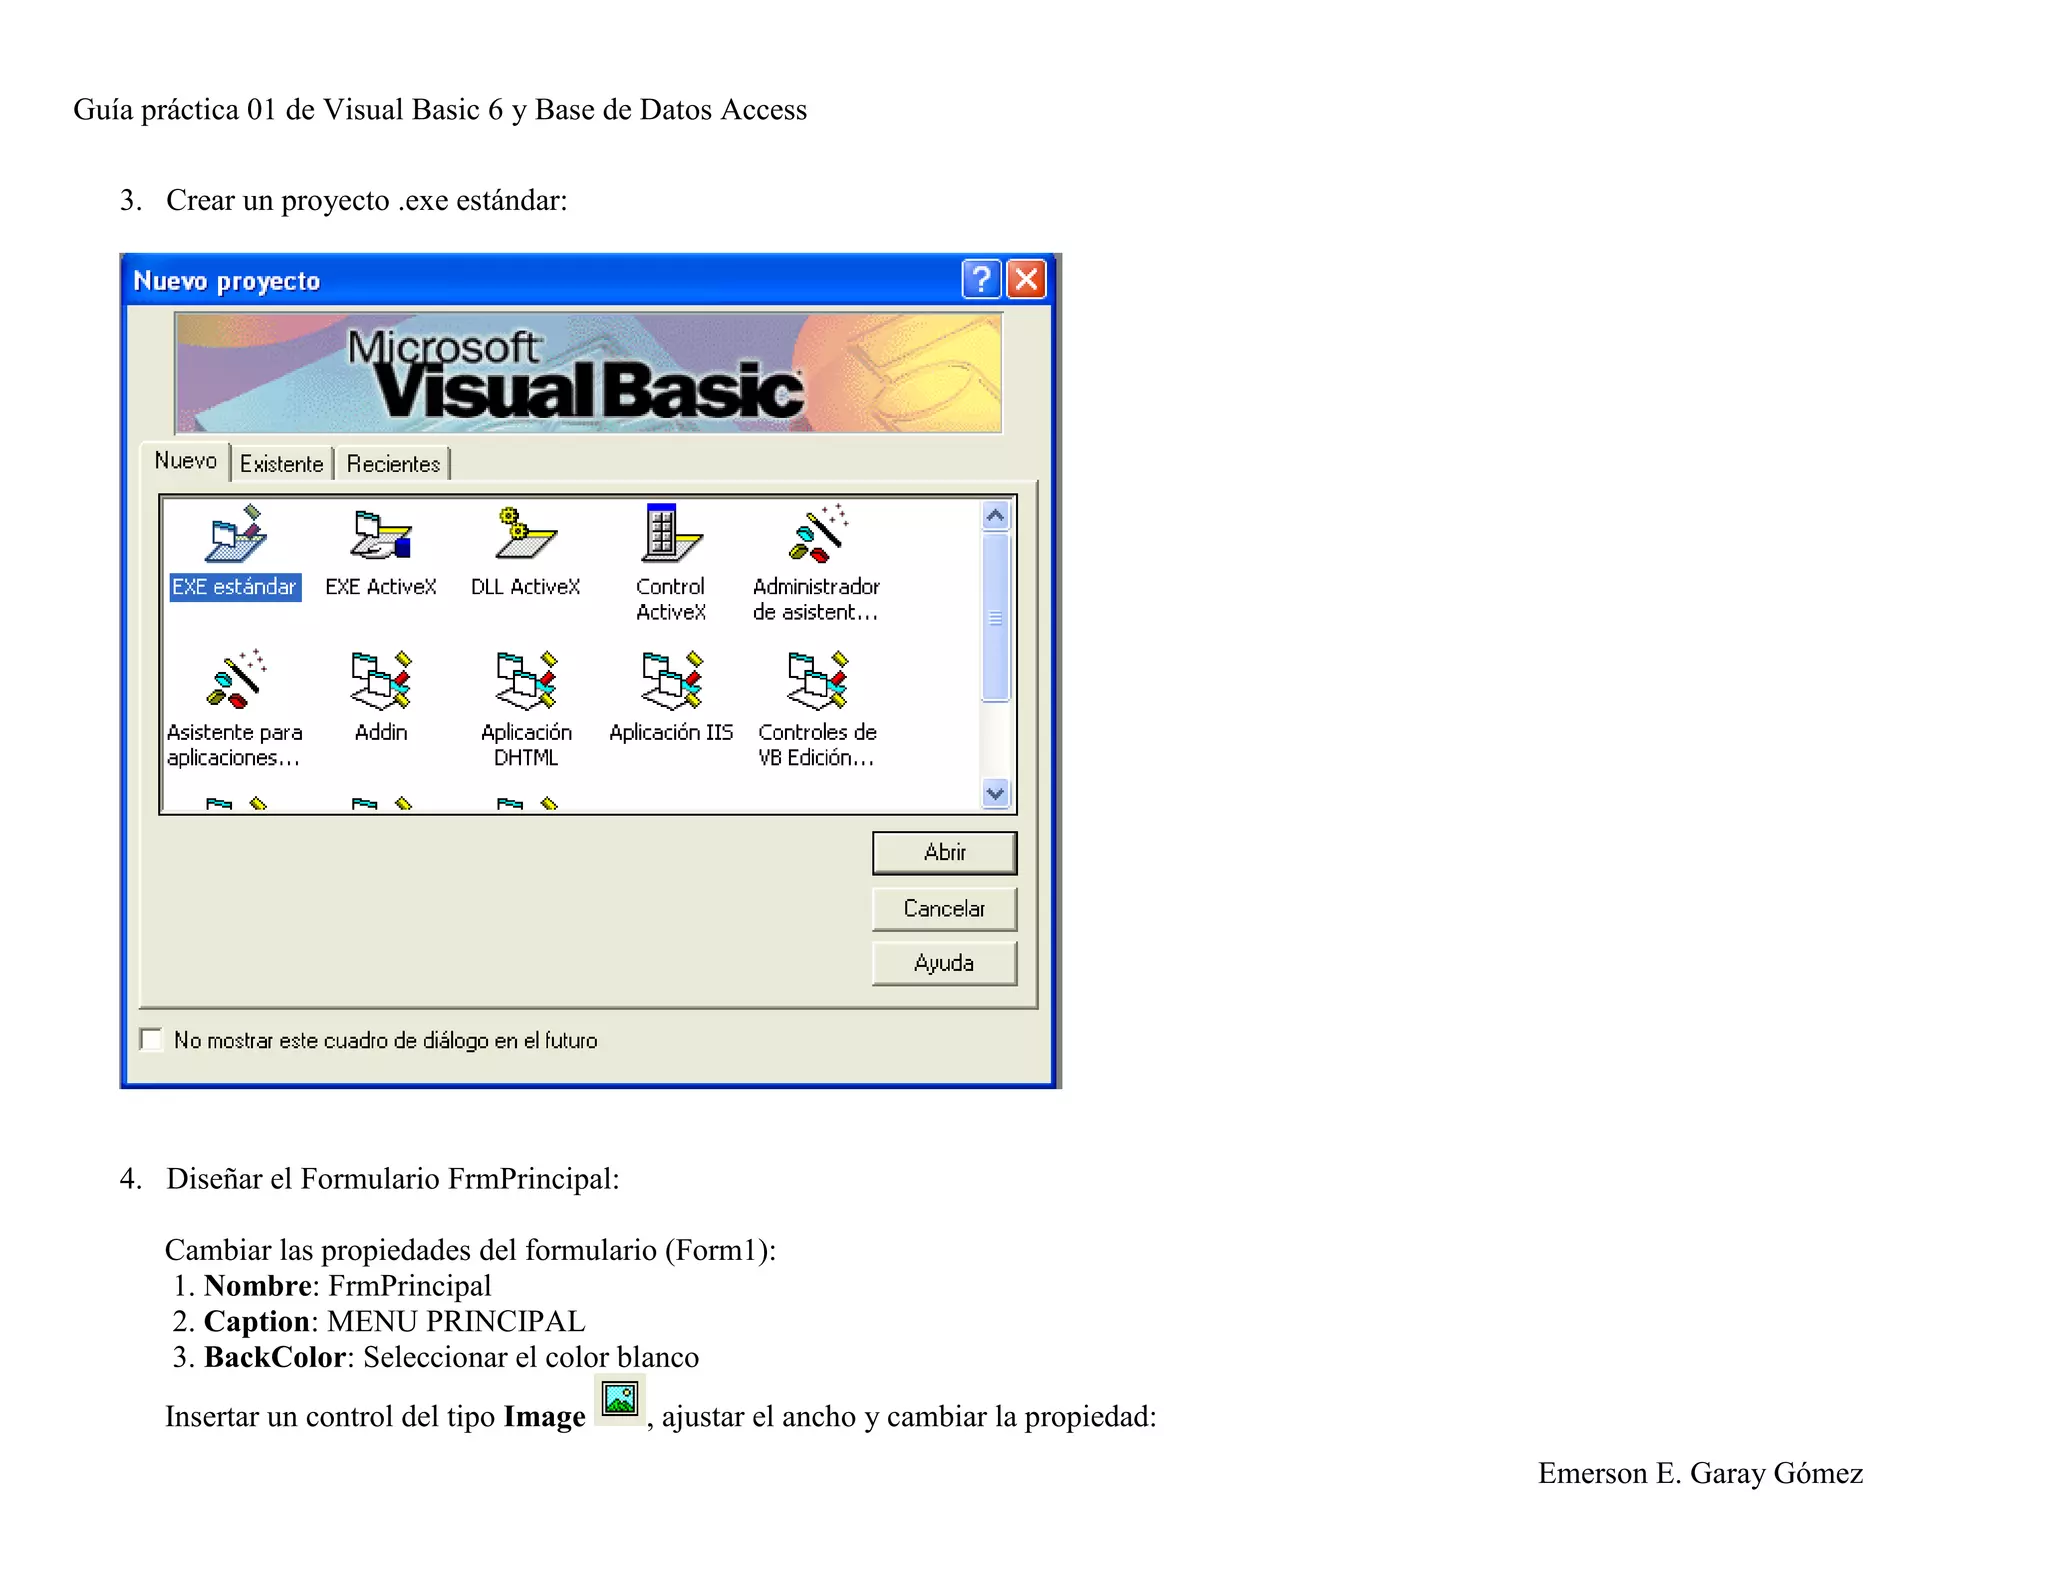This screenshot has height=1582, width=2048.
Task: Click the project list scrollbar thumb
Action: [x=995, y=617]
